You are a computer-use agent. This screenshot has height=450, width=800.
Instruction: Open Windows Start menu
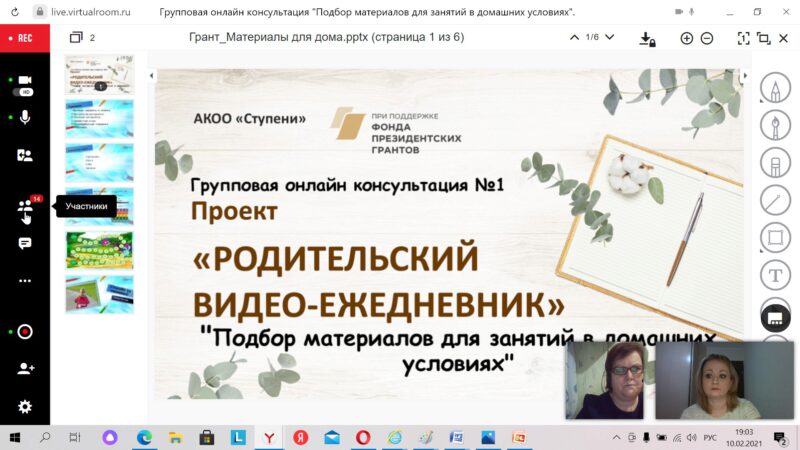tap(15, 437)
